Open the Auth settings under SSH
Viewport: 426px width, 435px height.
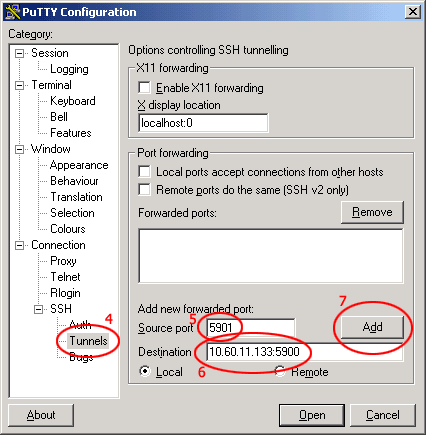tap(80, 325)
